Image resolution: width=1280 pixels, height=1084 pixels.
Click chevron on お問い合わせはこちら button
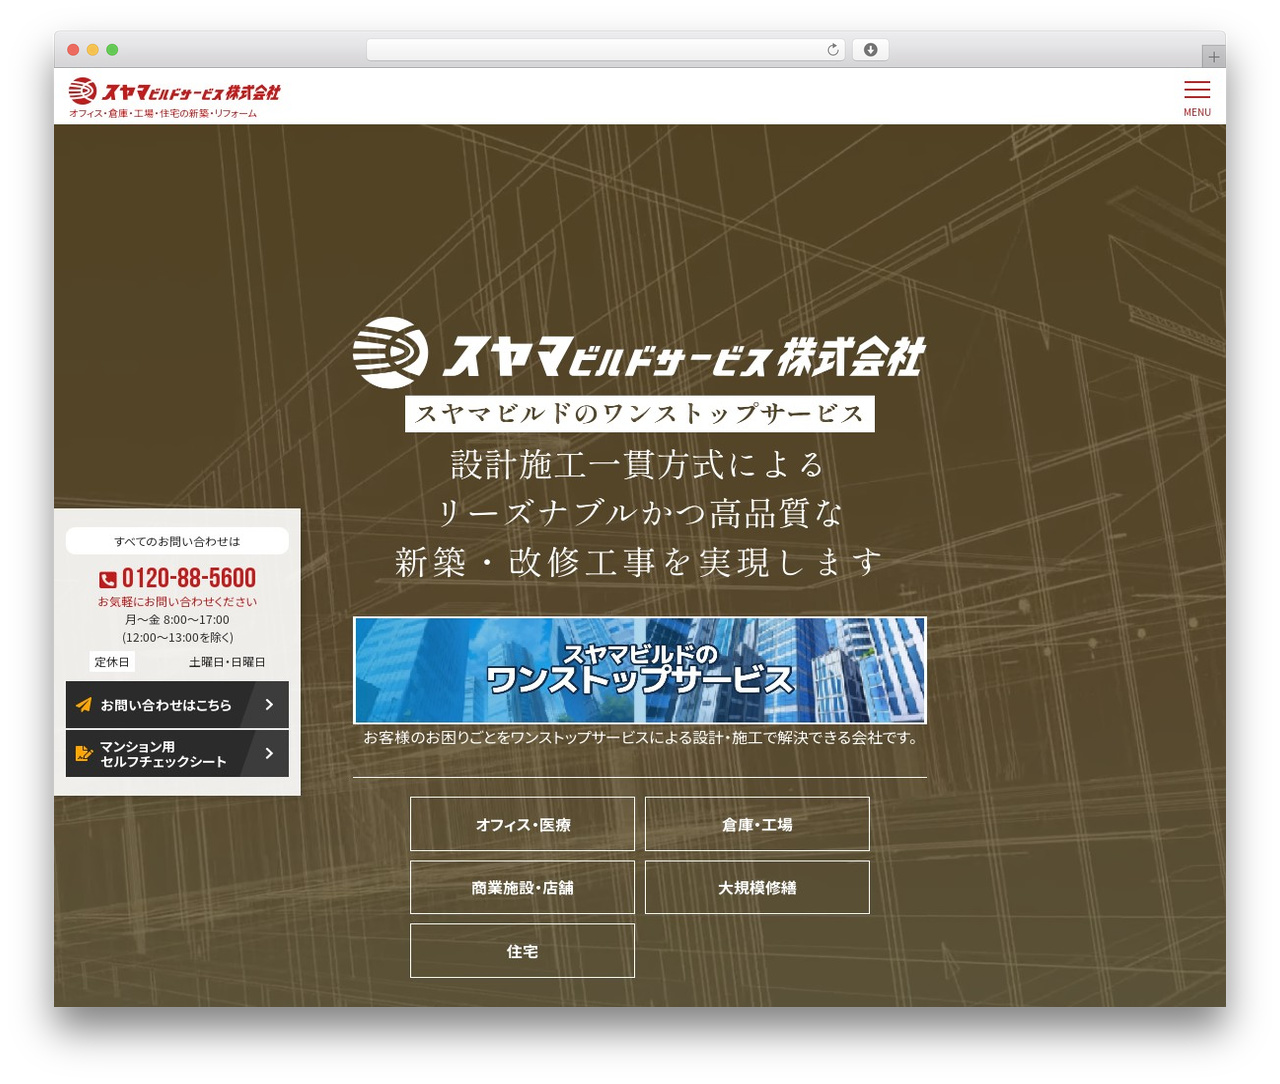[x=269, y=705]
